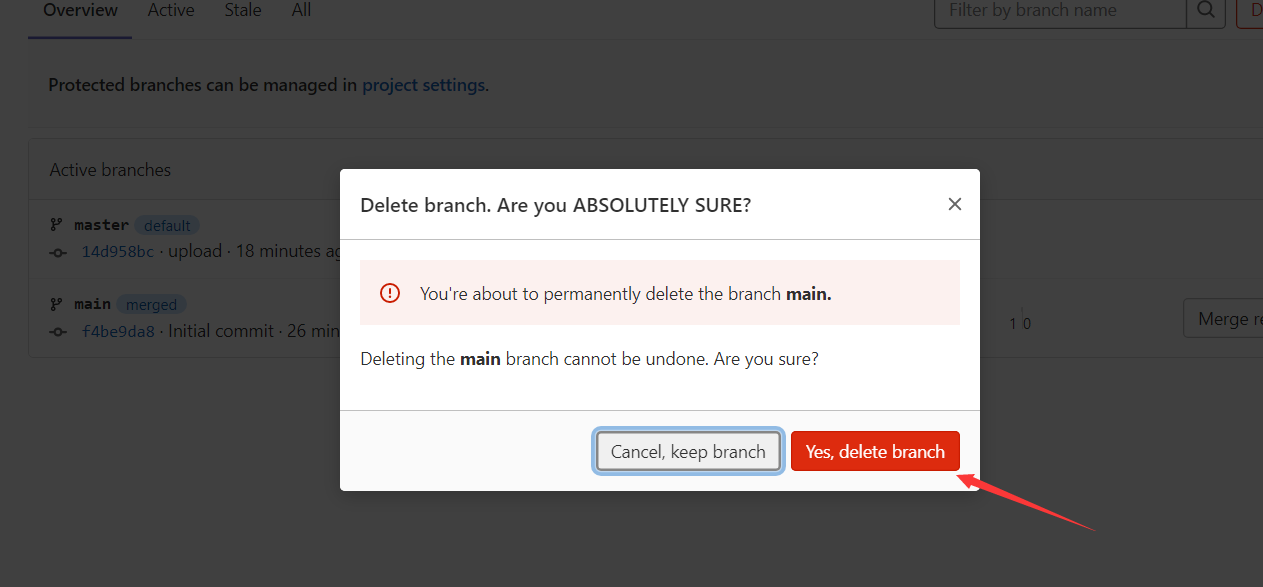Click the red warning icon in alert
Image resolution: width=1263 pixels, height=587 pixels.
pyautogui.click(x=390, y=293)
